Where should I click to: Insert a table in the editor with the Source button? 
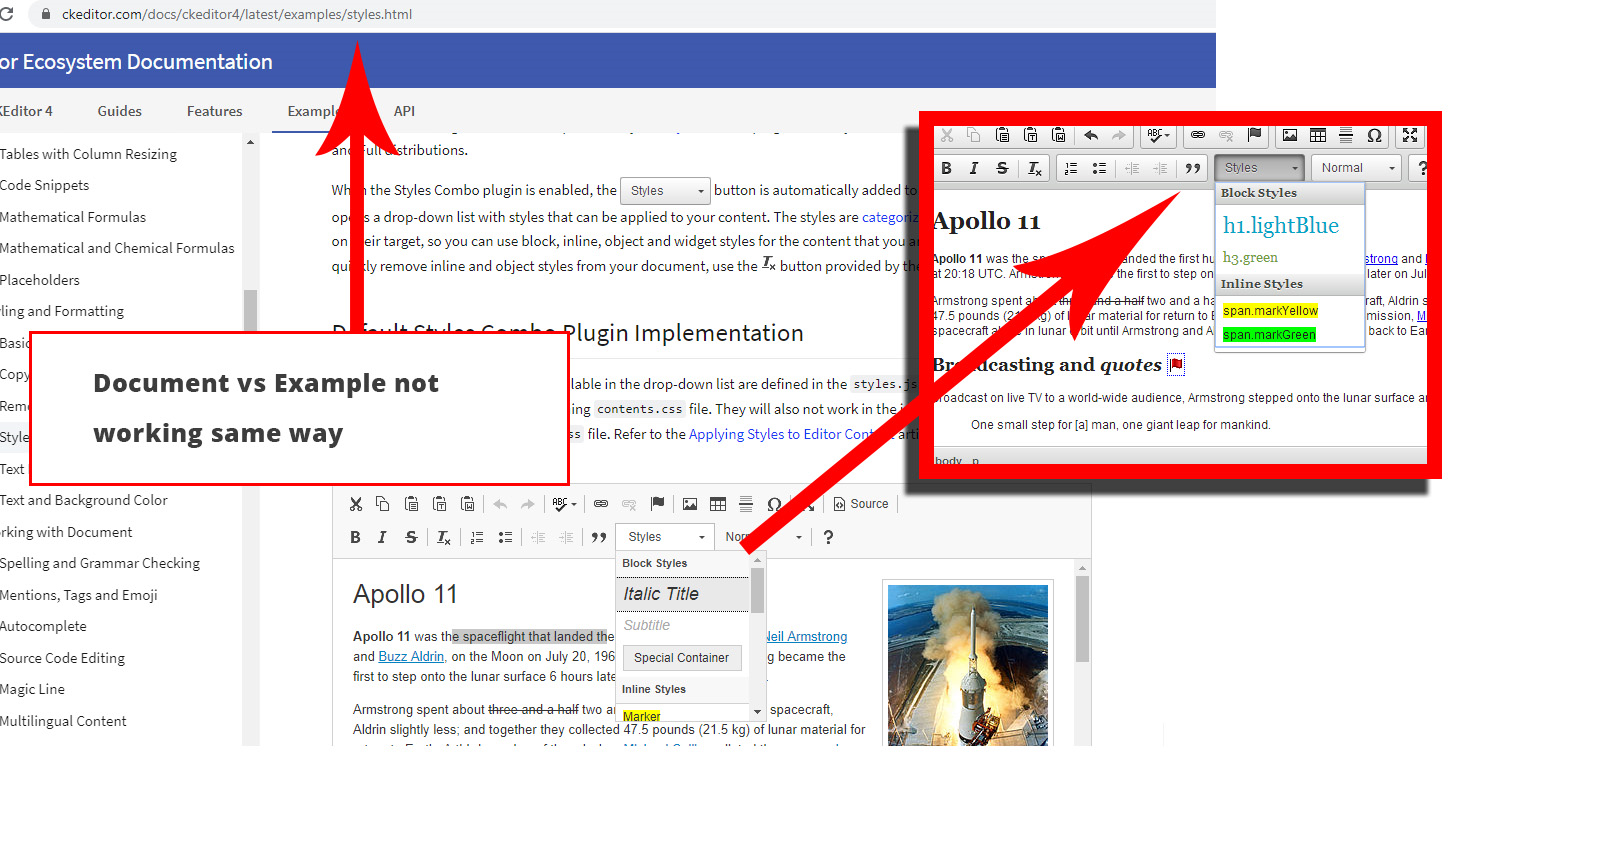point(718,504)
